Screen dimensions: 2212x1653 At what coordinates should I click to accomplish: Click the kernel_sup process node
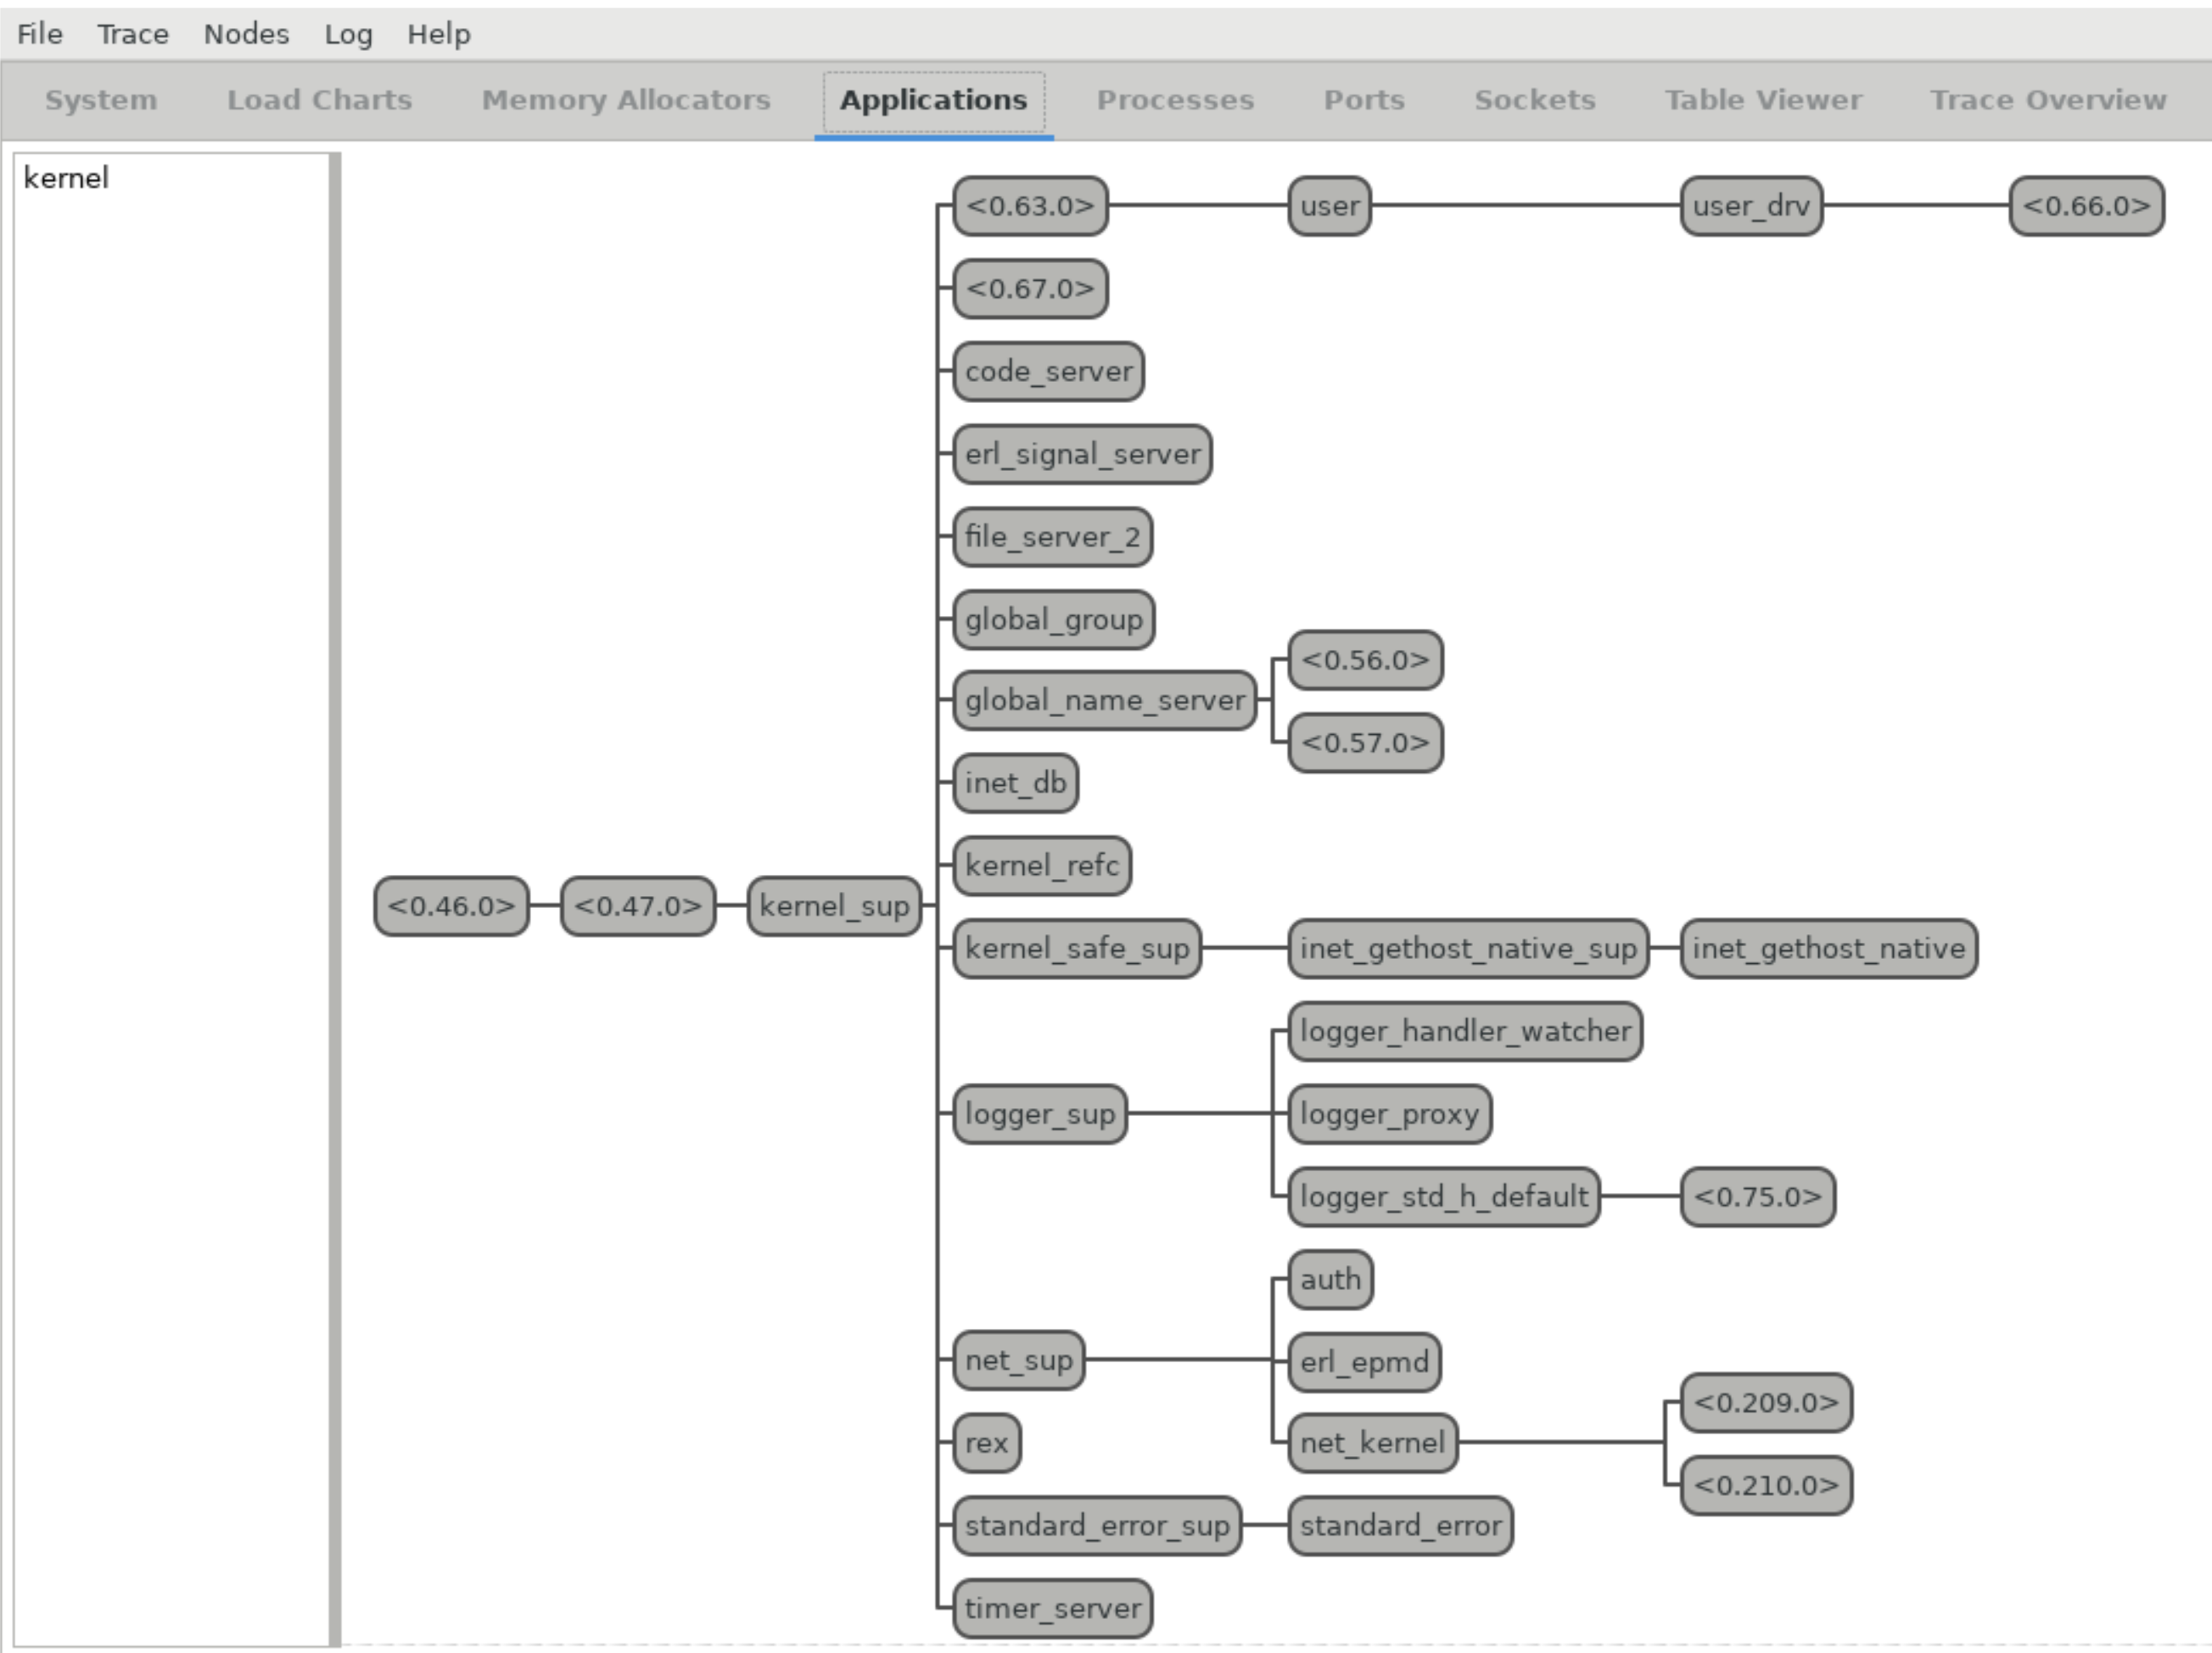[834, 906]
